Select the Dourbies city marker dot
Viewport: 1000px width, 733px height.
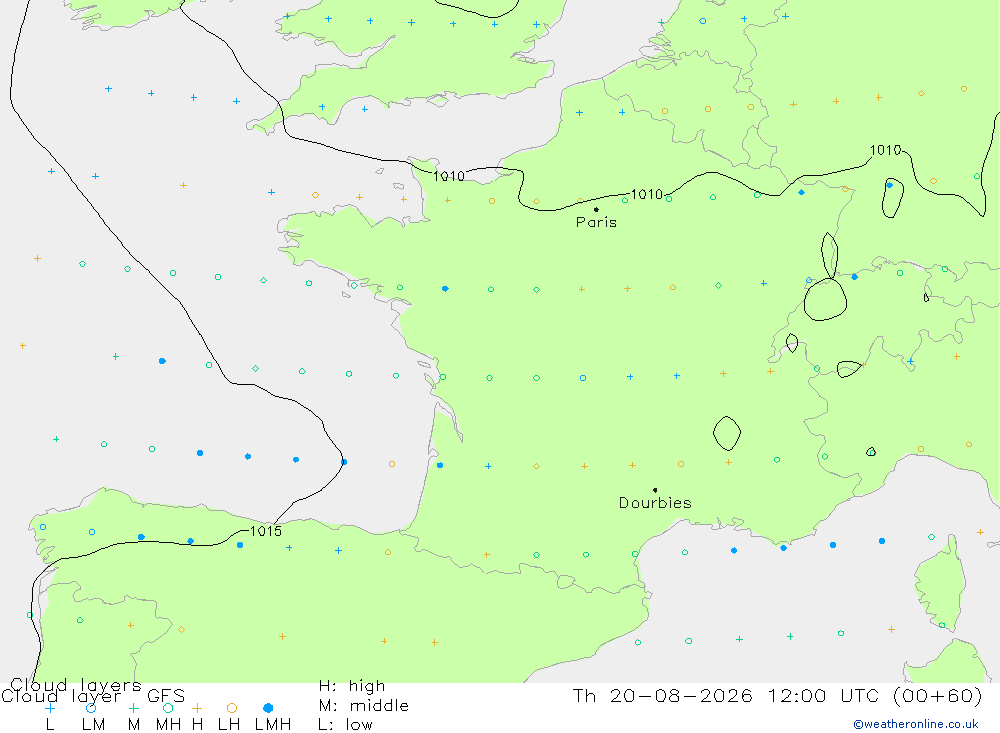pos(655,490)
